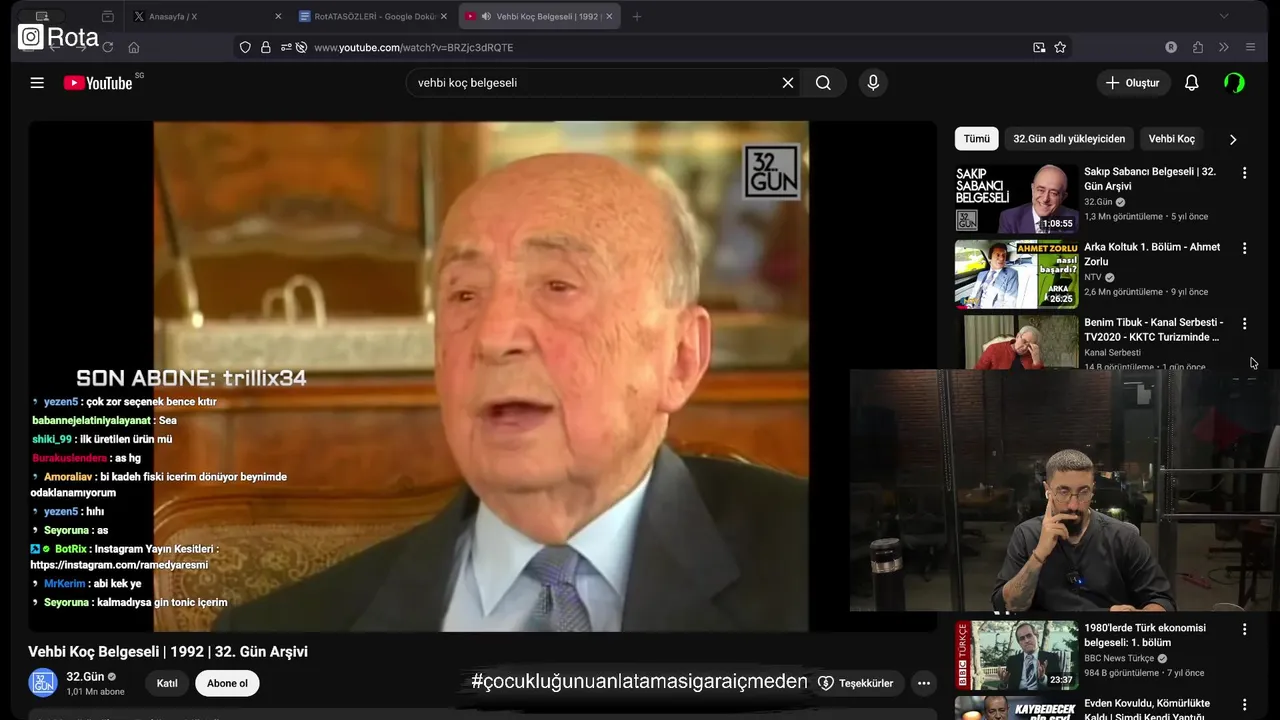The image size is (1280, 720).
Task: Open a new browser tab with plus
Action: coord(637,17)
